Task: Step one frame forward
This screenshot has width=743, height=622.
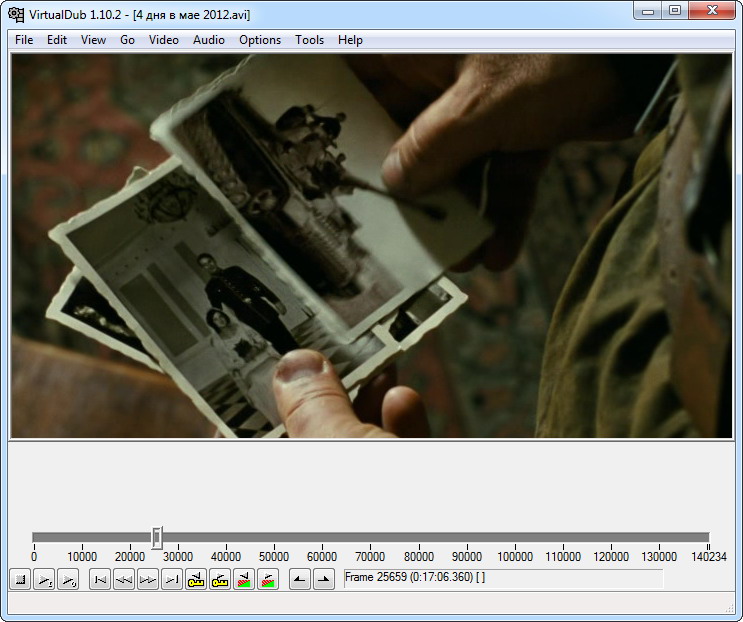Action: click(148, 579)
